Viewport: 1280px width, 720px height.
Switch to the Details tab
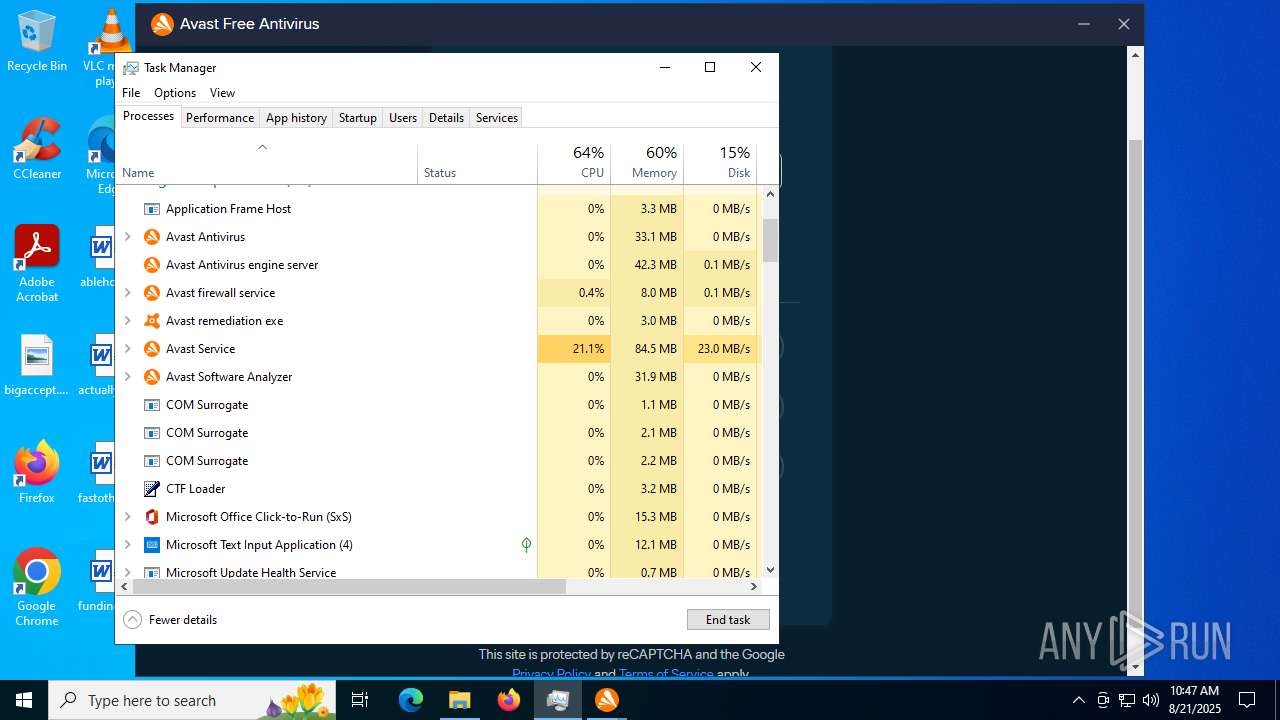point(446,118)
